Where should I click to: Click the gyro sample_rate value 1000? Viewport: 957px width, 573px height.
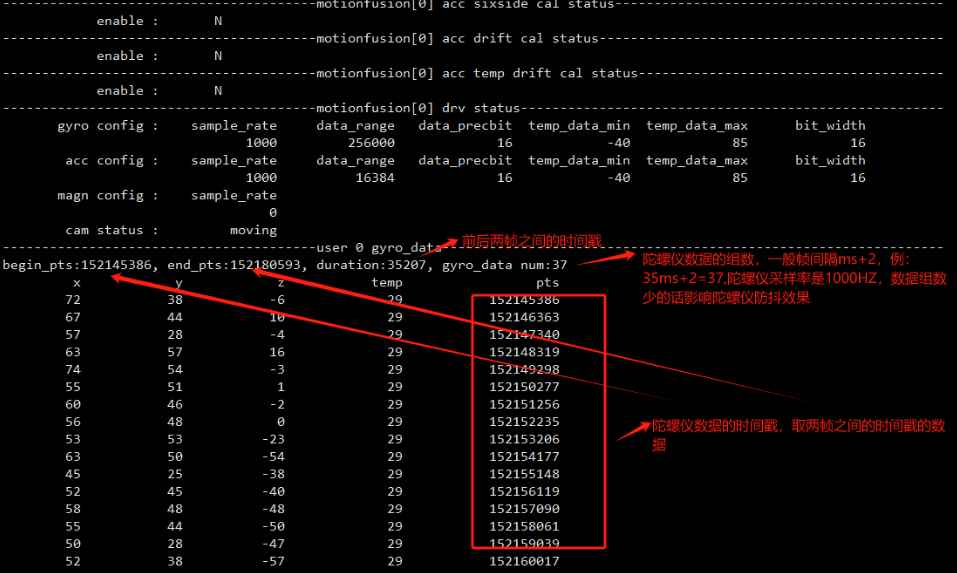point(261,143)
